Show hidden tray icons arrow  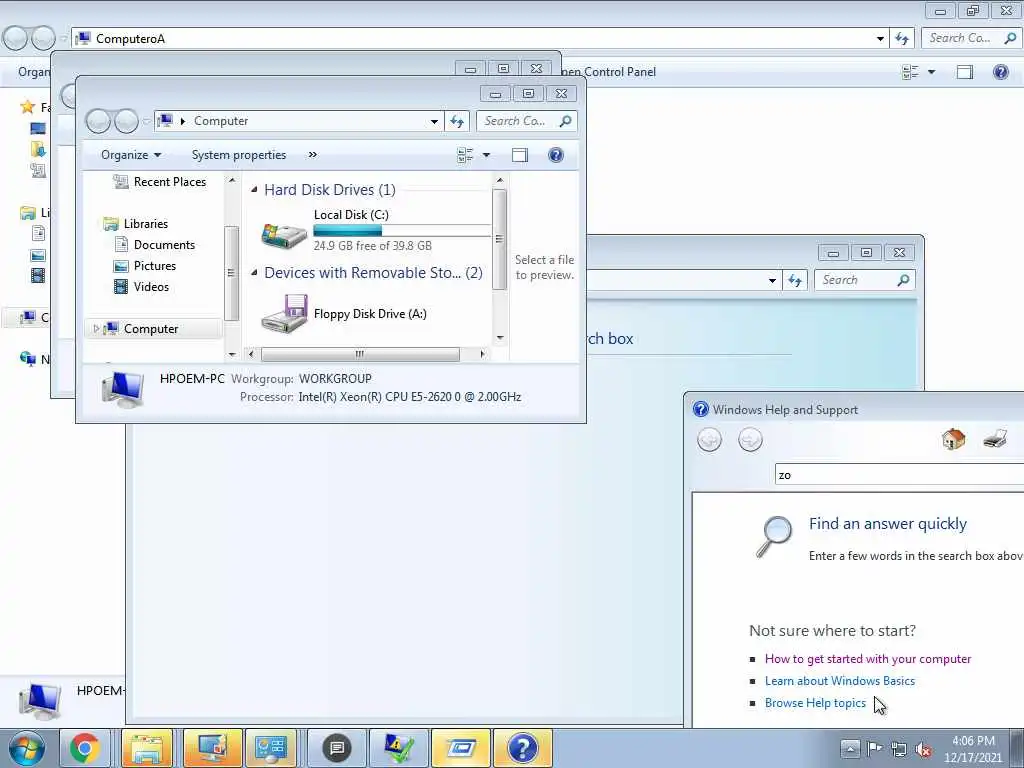pos(850,748)
